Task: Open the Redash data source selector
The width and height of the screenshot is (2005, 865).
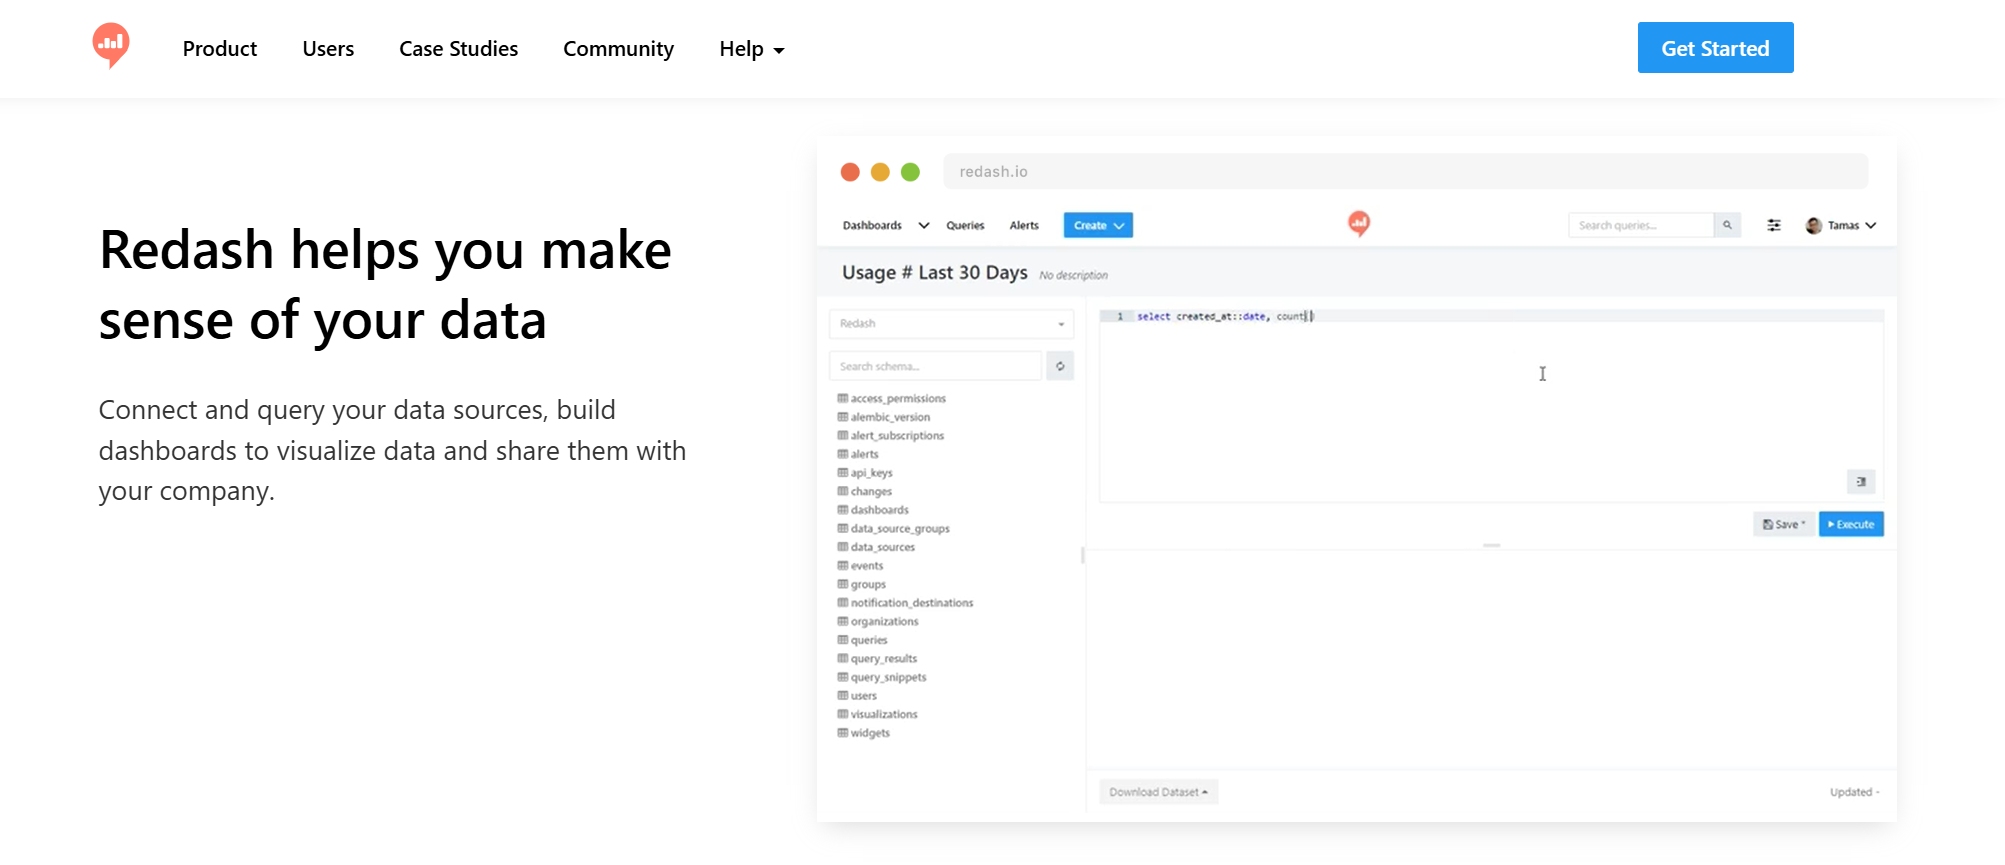Action: (950, 324)
